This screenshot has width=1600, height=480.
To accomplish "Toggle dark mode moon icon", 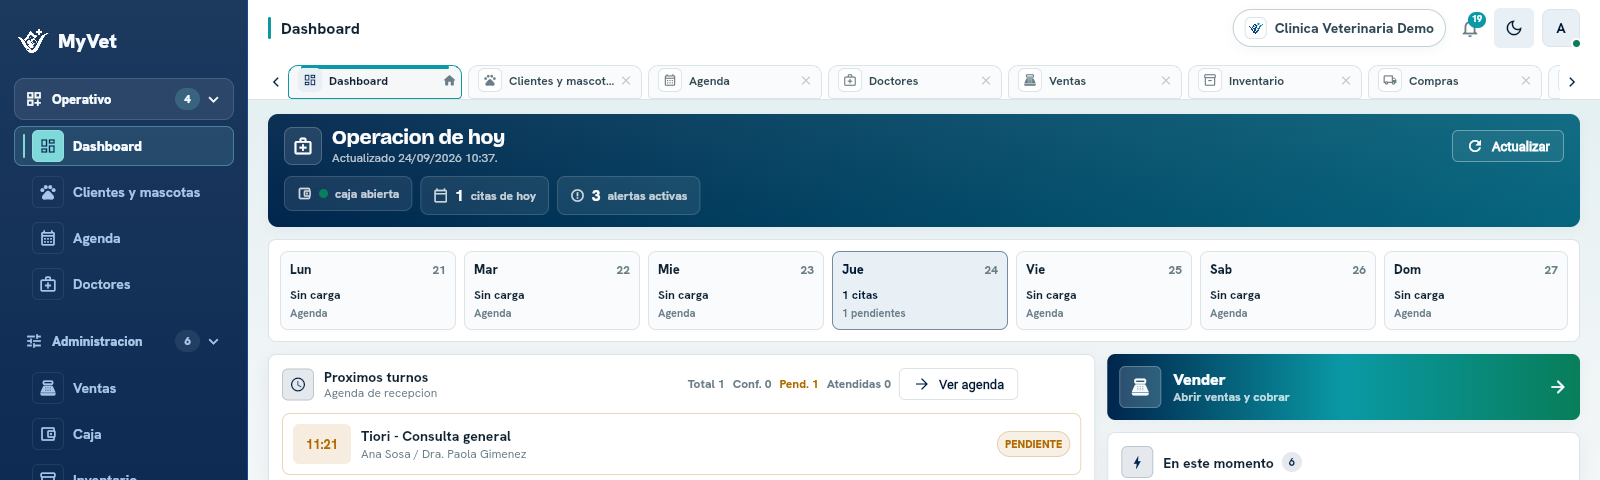I will coord(1514,28).
